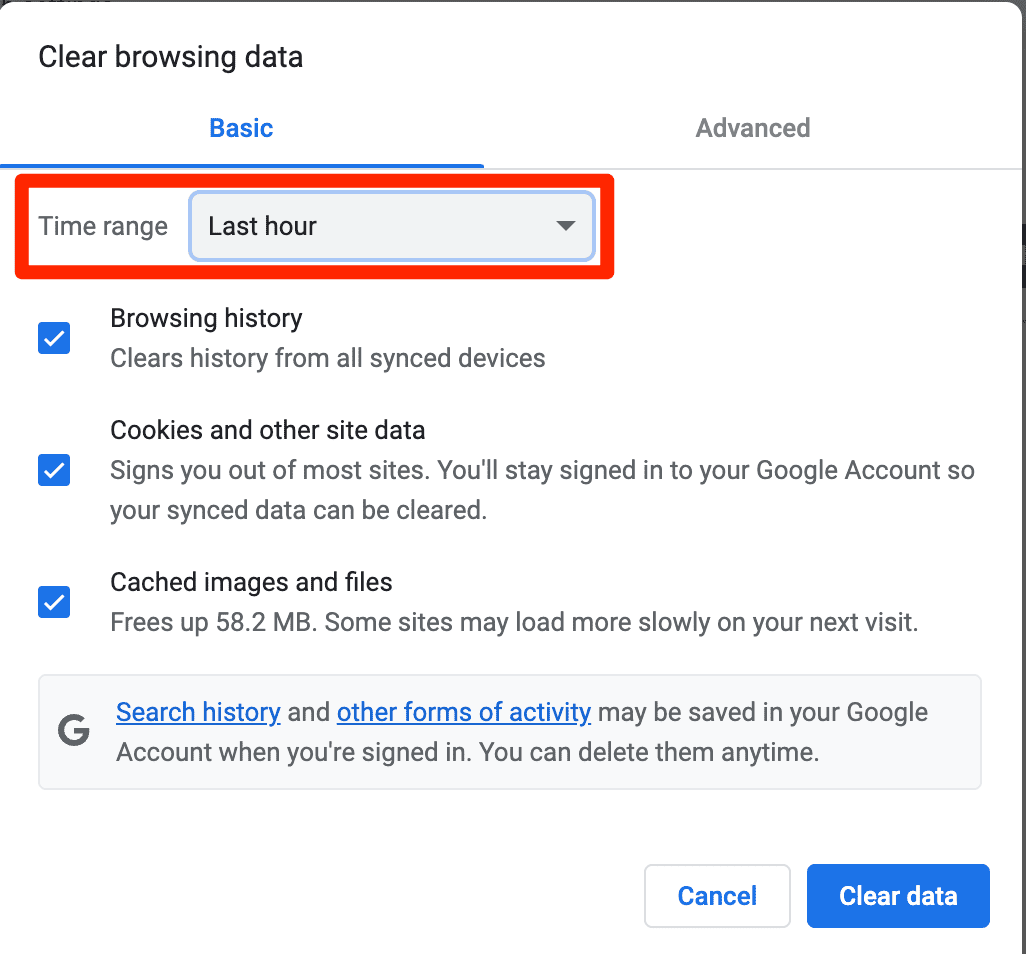Click the 'Clear browsing data' dialog title
The height and width of the screenshot is (954, 1026).
(170, 57)
